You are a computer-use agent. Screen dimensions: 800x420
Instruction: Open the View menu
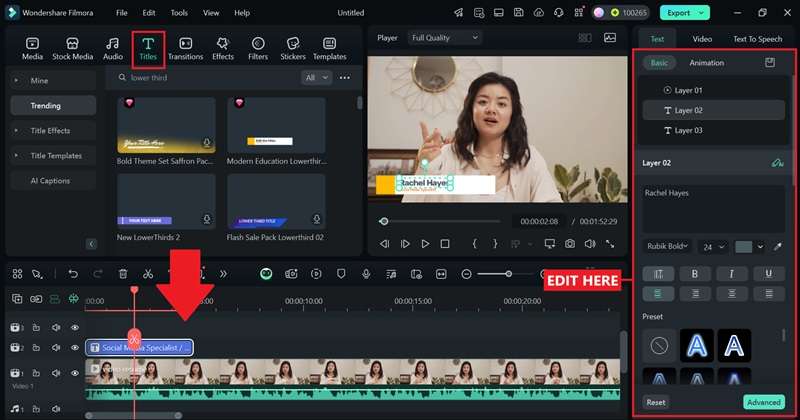pyautogui.click(x=211, y=13)
